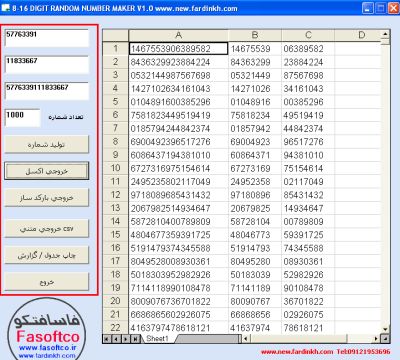Select cell containing 5018303952982926
The width and height of the screenshot is (400, 360).
pos(178,275)
